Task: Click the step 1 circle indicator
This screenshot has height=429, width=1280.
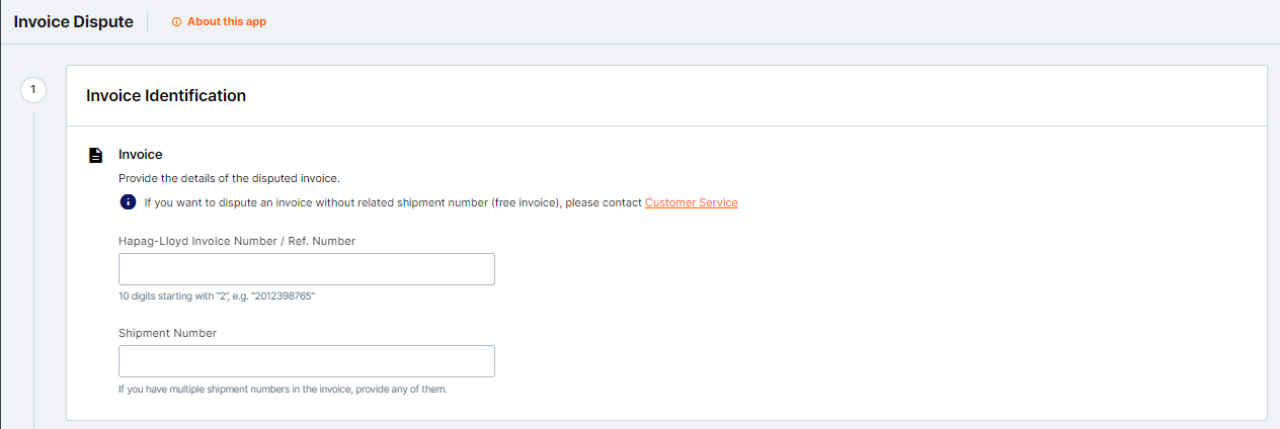Action: click(x=33, y=90)
